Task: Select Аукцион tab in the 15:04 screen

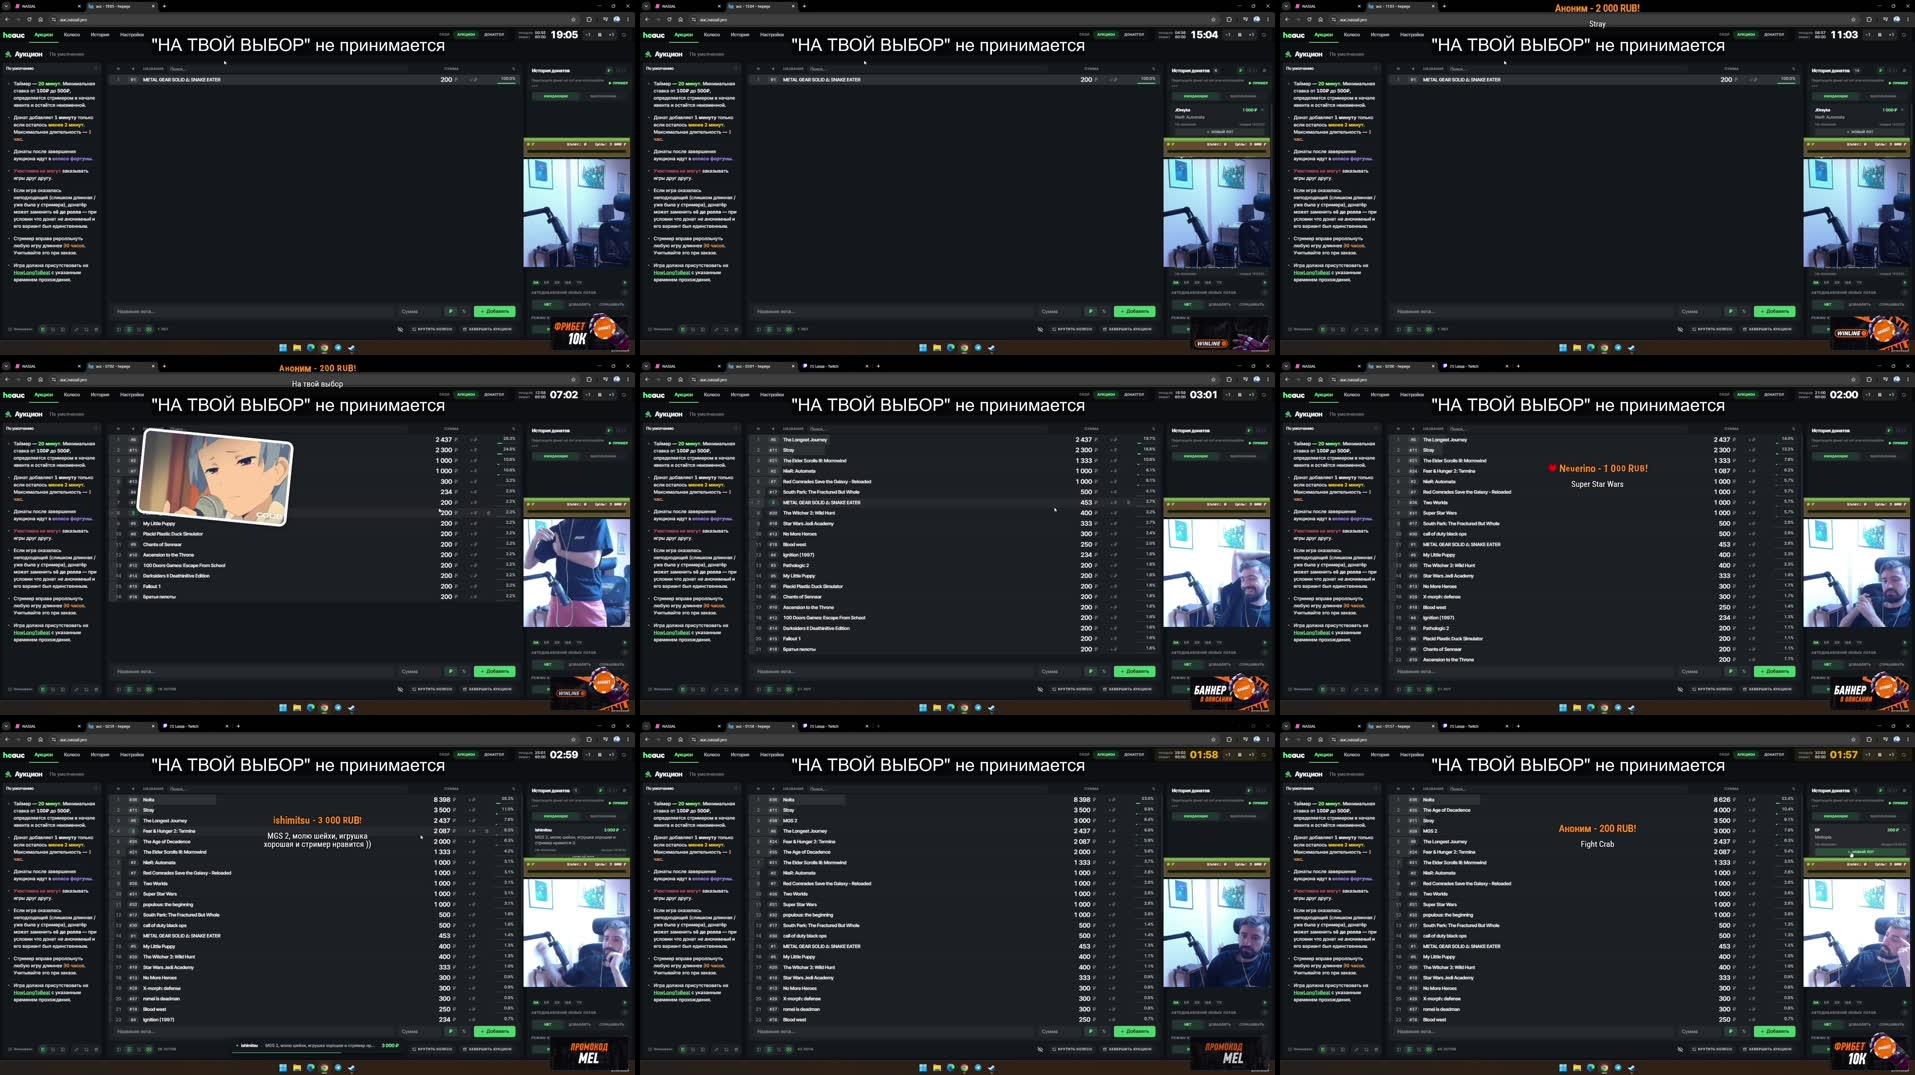Action: (x=683, y=34)
